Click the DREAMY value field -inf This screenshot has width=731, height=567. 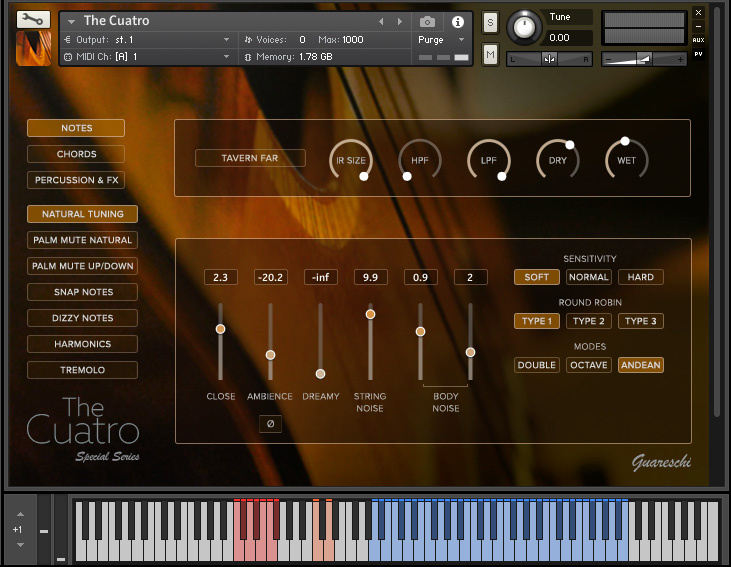(320, 277)
